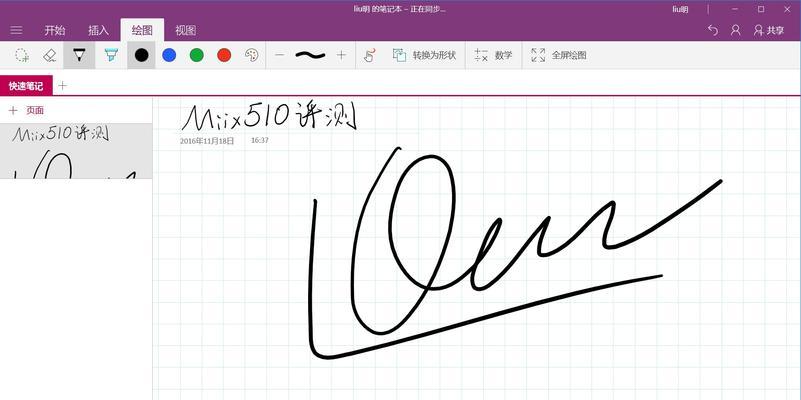The height and width of the screenshot is (400, 801).
Task: Select the 绘图 tab
Action: (142, 30)
